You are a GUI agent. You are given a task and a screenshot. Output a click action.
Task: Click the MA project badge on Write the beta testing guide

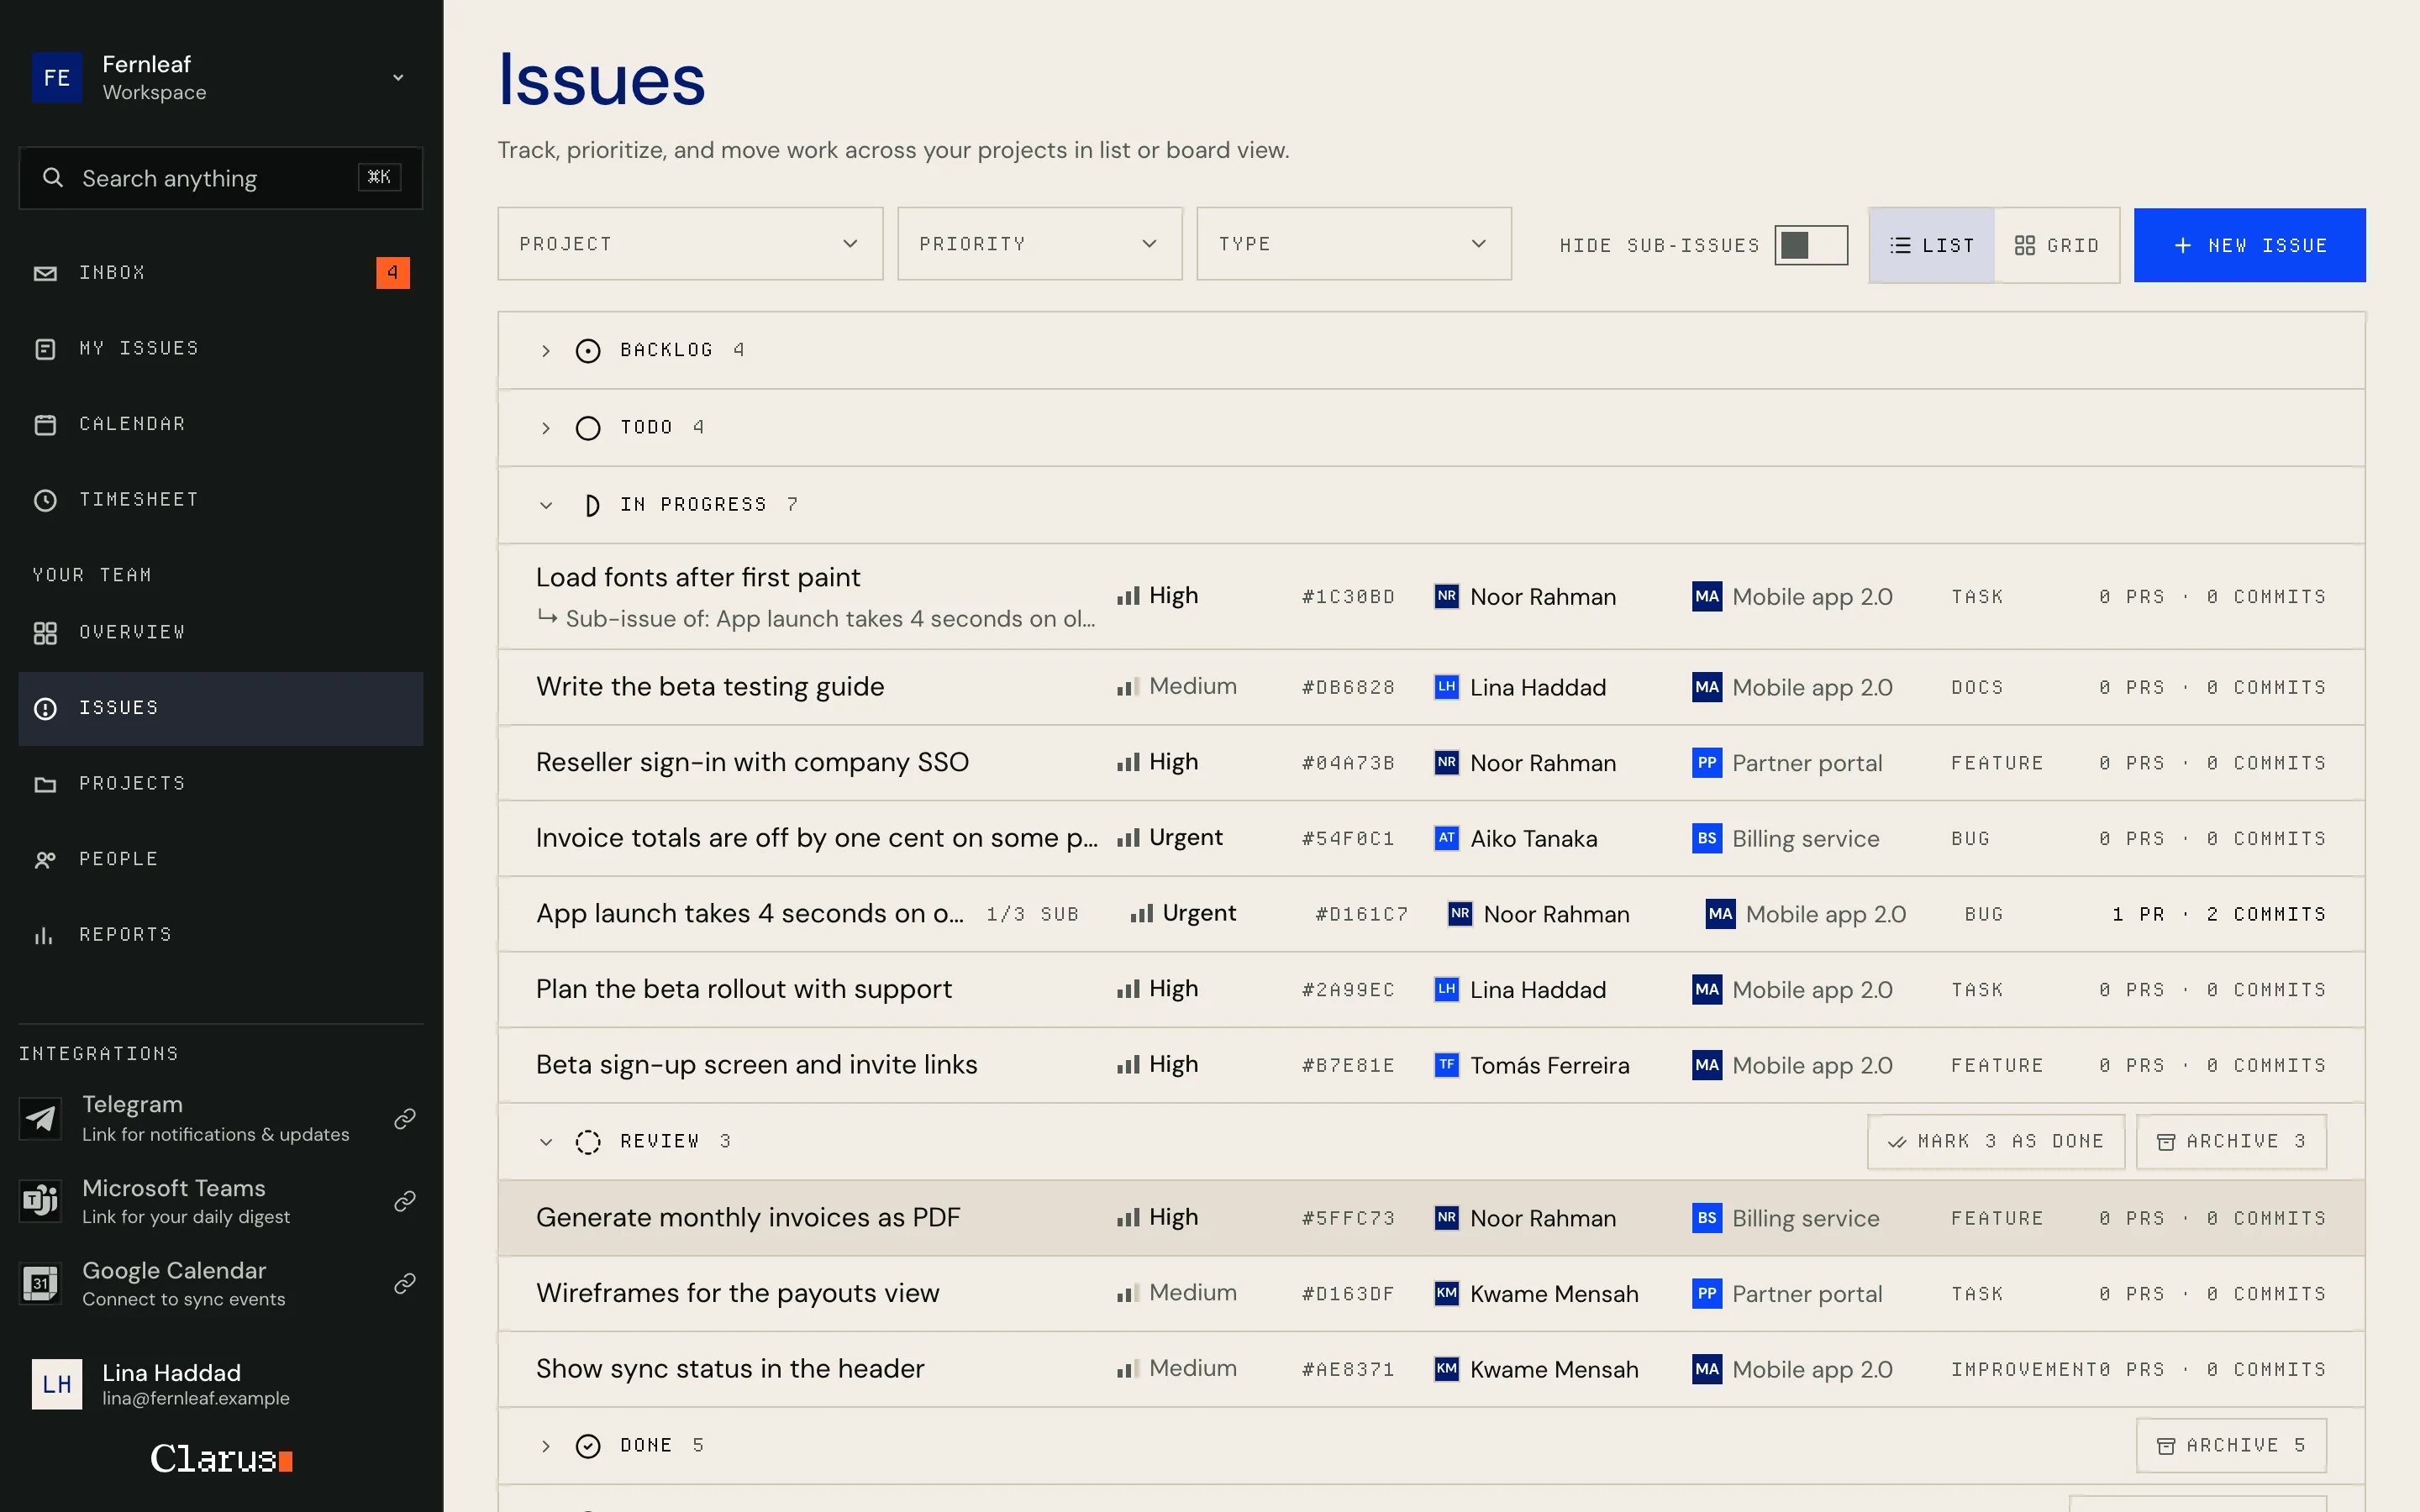tap(1707, 687)
